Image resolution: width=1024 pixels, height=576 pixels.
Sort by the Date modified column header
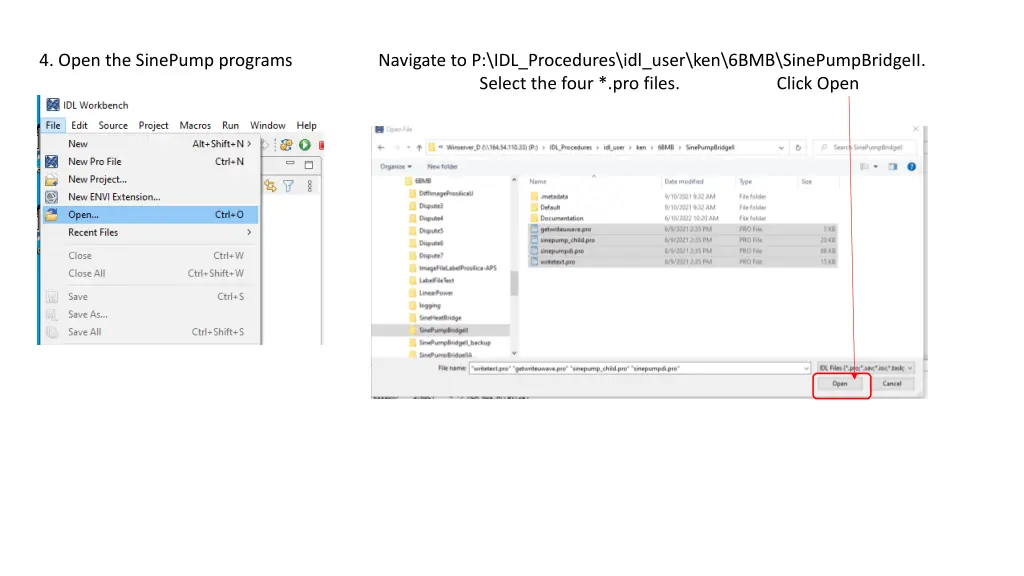point(684,182)
